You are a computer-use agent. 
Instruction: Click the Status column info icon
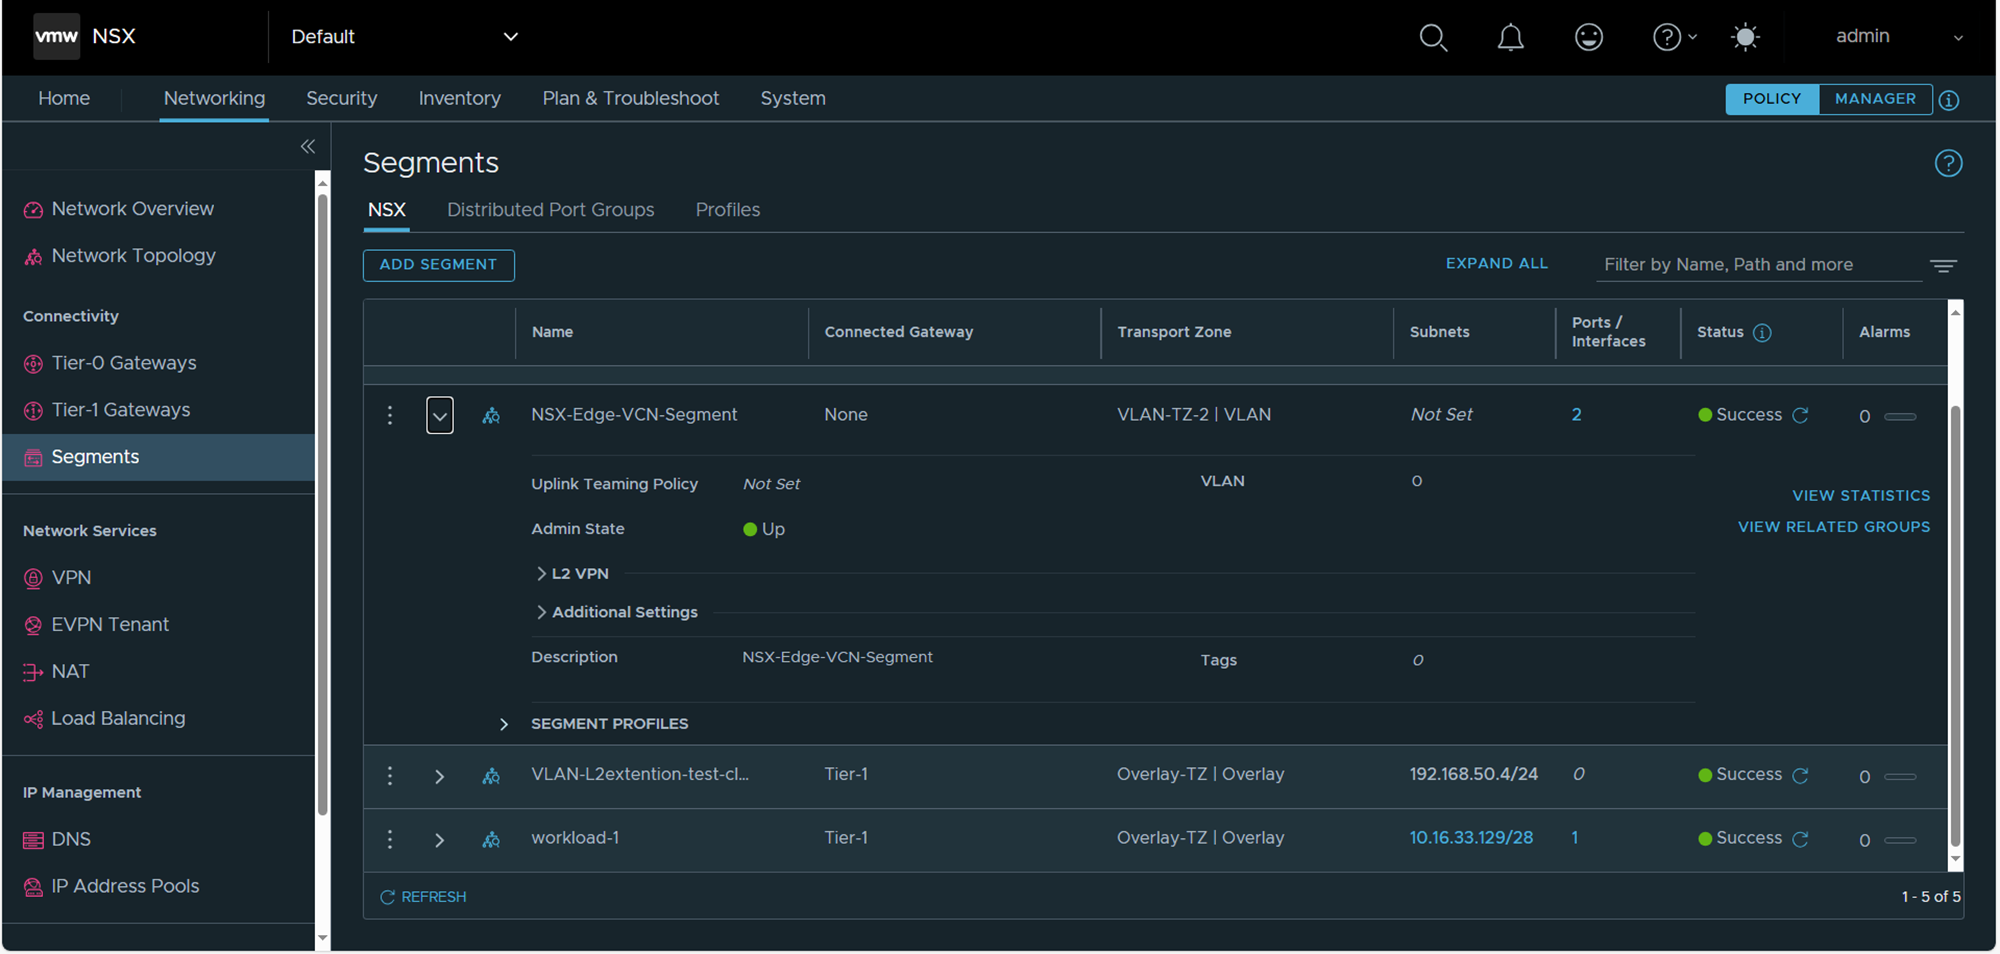pyautogui.click(x=1762, y=332)
